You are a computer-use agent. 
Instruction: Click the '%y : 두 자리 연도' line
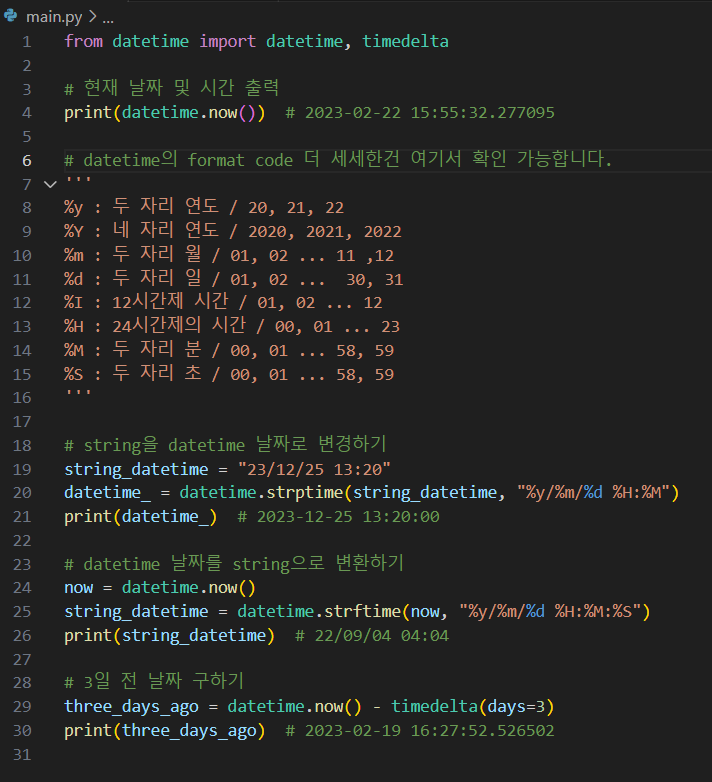[204, 207]
